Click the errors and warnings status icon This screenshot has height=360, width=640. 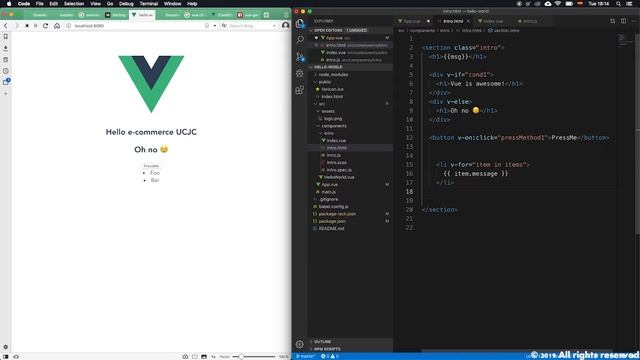[x=330, y=356]
